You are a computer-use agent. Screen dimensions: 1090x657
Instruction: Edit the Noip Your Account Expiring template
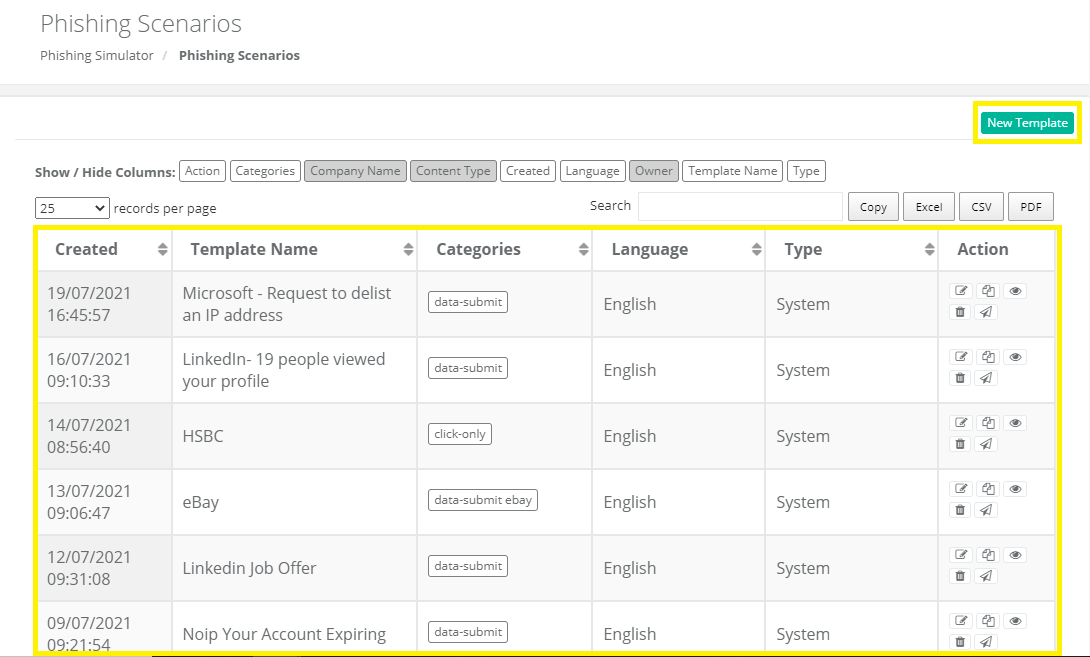tap(961, 622)
